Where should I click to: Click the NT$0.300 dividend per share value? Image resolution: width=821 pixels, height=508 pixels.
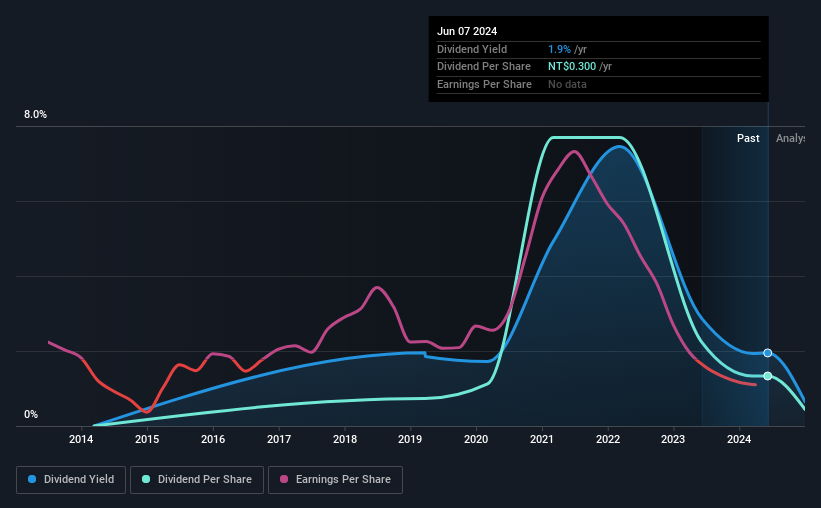click(x=572, y=67)
